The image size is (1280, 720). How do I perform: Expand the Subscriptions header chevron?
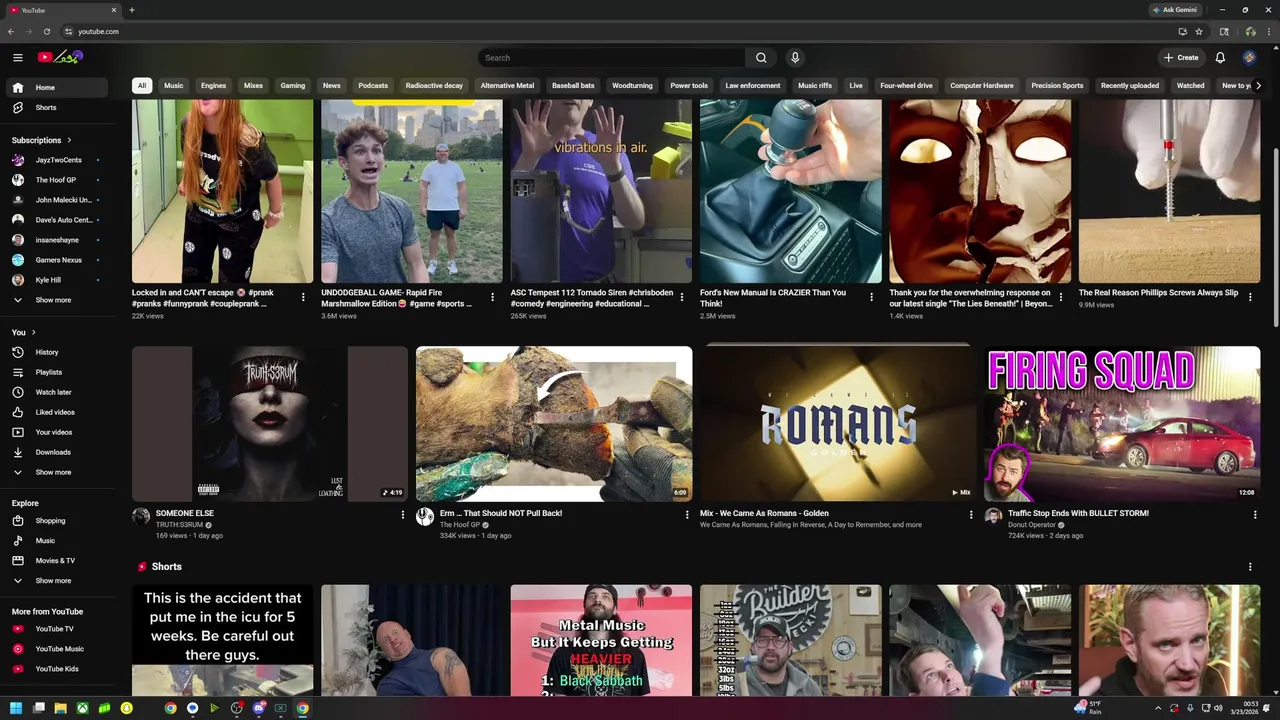pyautogui.click(x=69, y=140)
